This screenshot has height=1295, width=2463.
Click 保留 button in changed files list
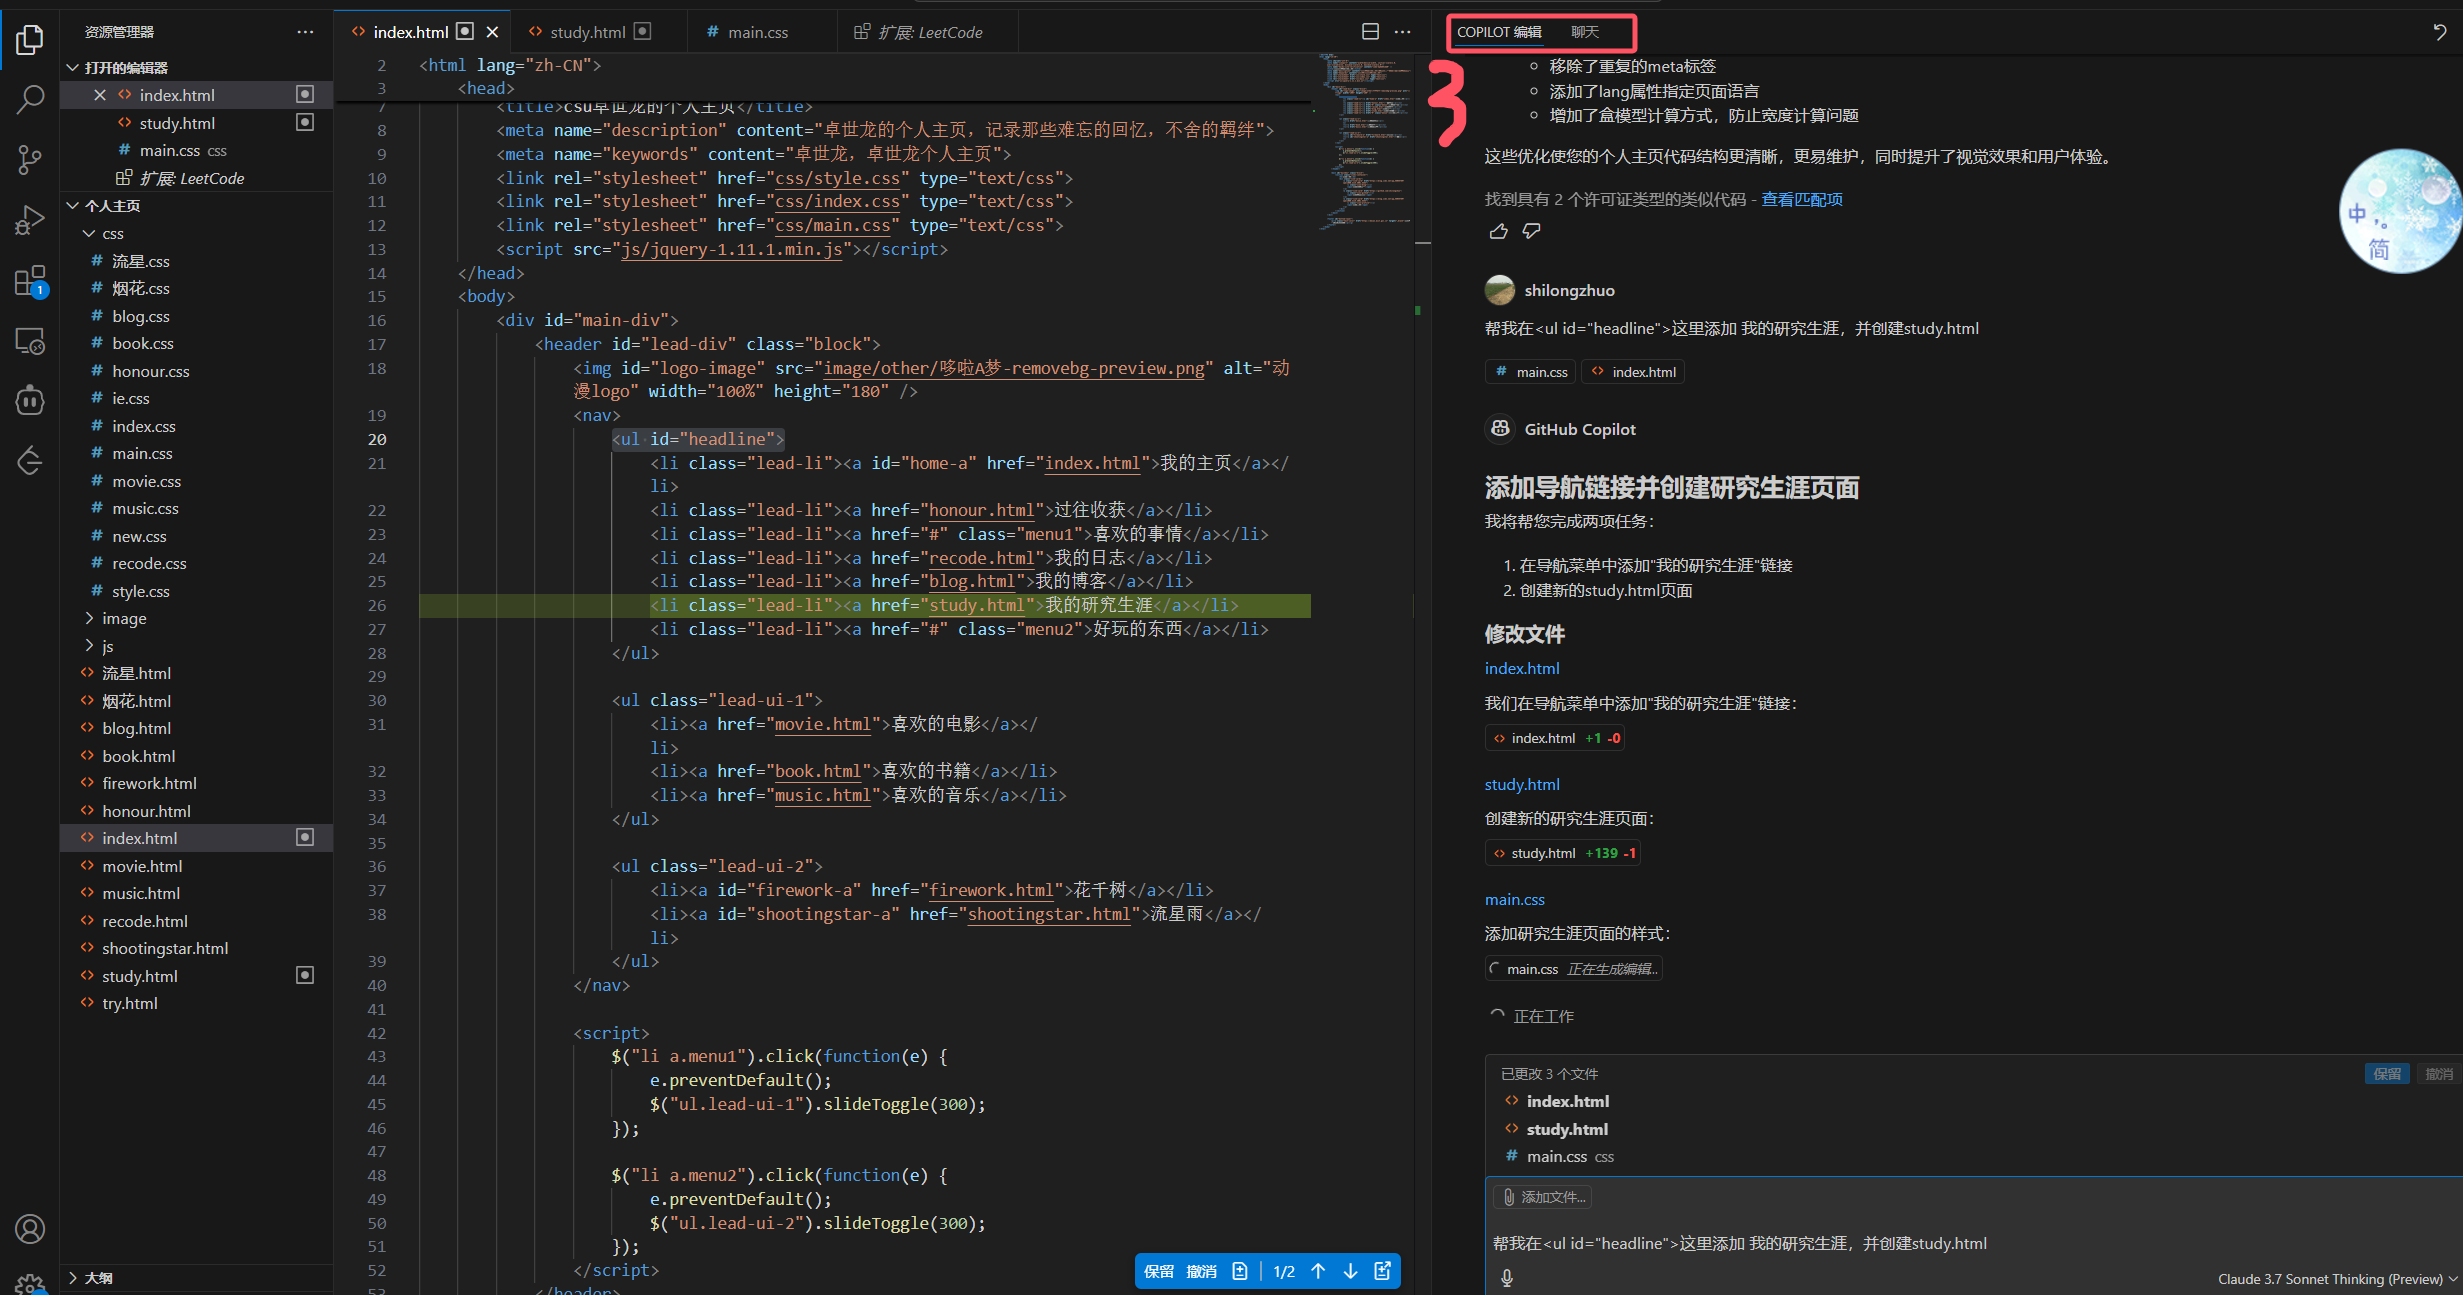[x=2386, y=1073]
